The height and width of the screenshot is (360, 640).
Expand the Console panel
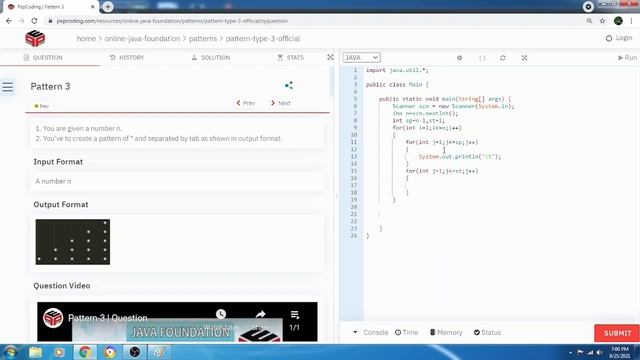click(x=371, y=332)
